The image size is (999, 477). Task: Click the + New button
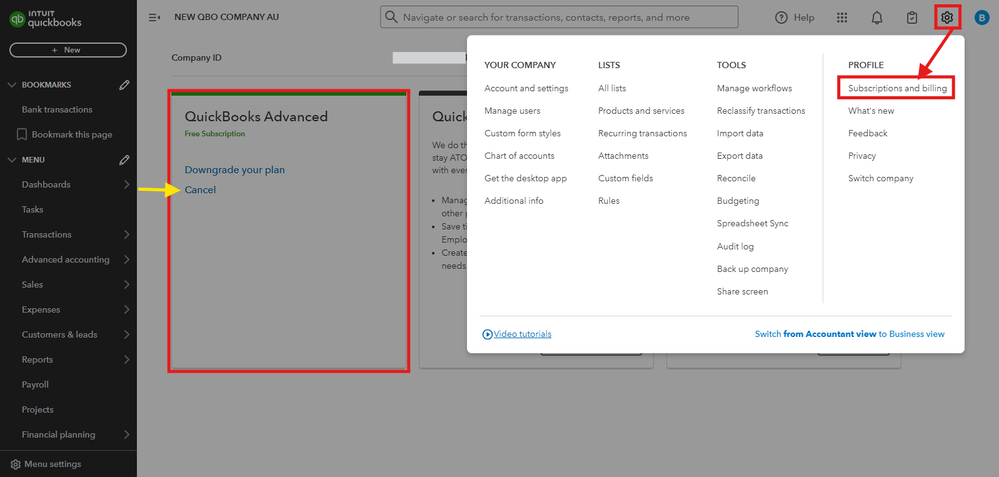68,50
